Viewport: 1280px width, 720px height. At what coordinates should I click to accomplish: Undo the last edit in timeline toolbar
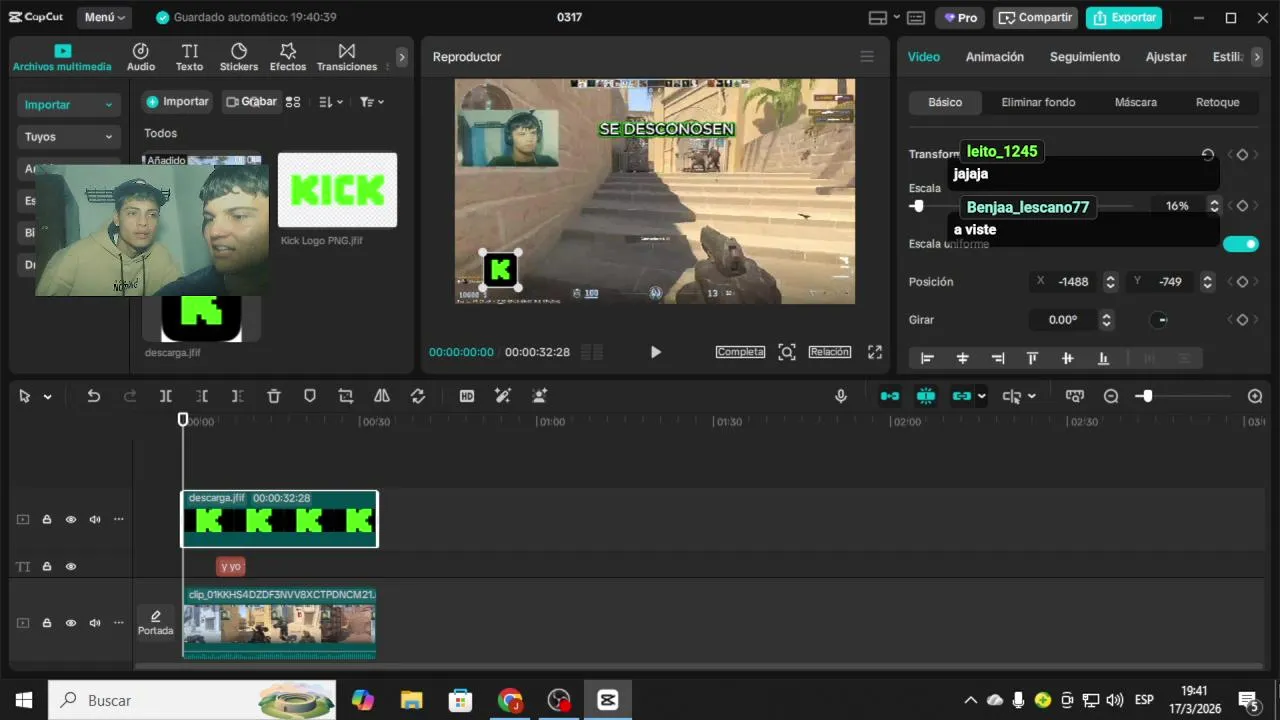(x=94, y=396)
